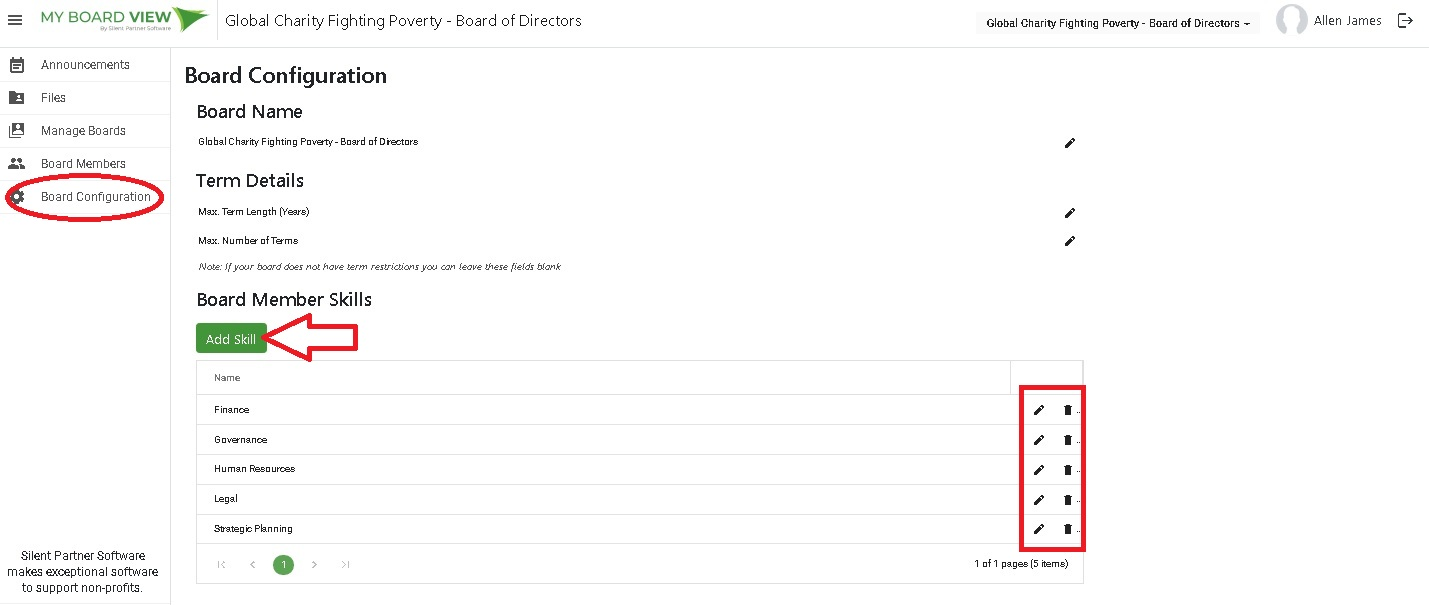Click the hamburger menu icon
Viewport: 1429px width, 605px height.
click(15, 20)
